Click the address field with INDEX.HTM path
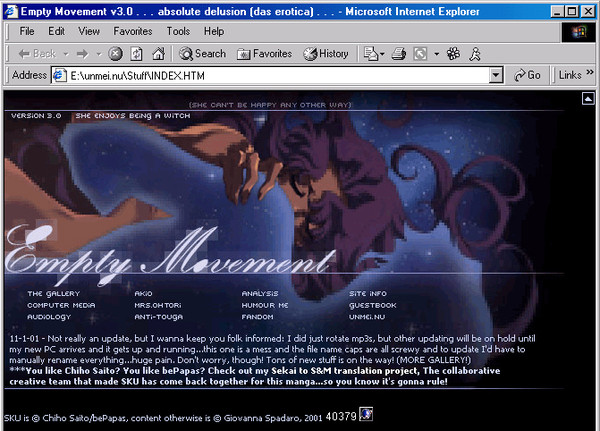600x431 pixels. pos(270,75)
